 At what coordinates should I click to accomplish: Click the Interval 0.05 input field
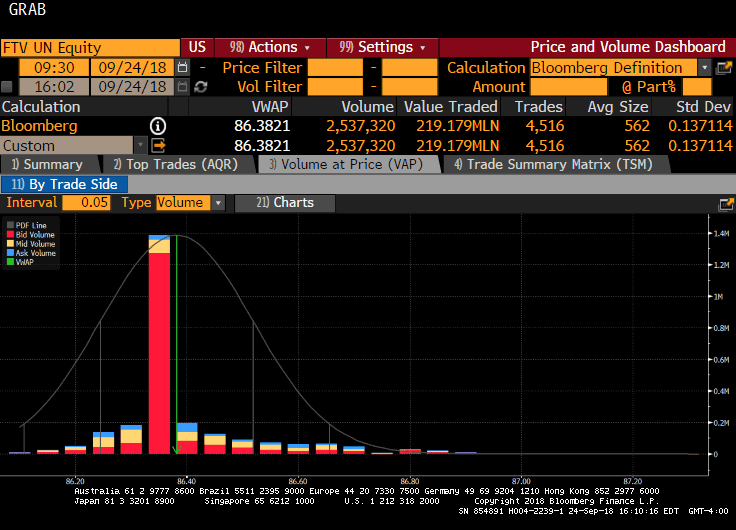click(87, 203)
